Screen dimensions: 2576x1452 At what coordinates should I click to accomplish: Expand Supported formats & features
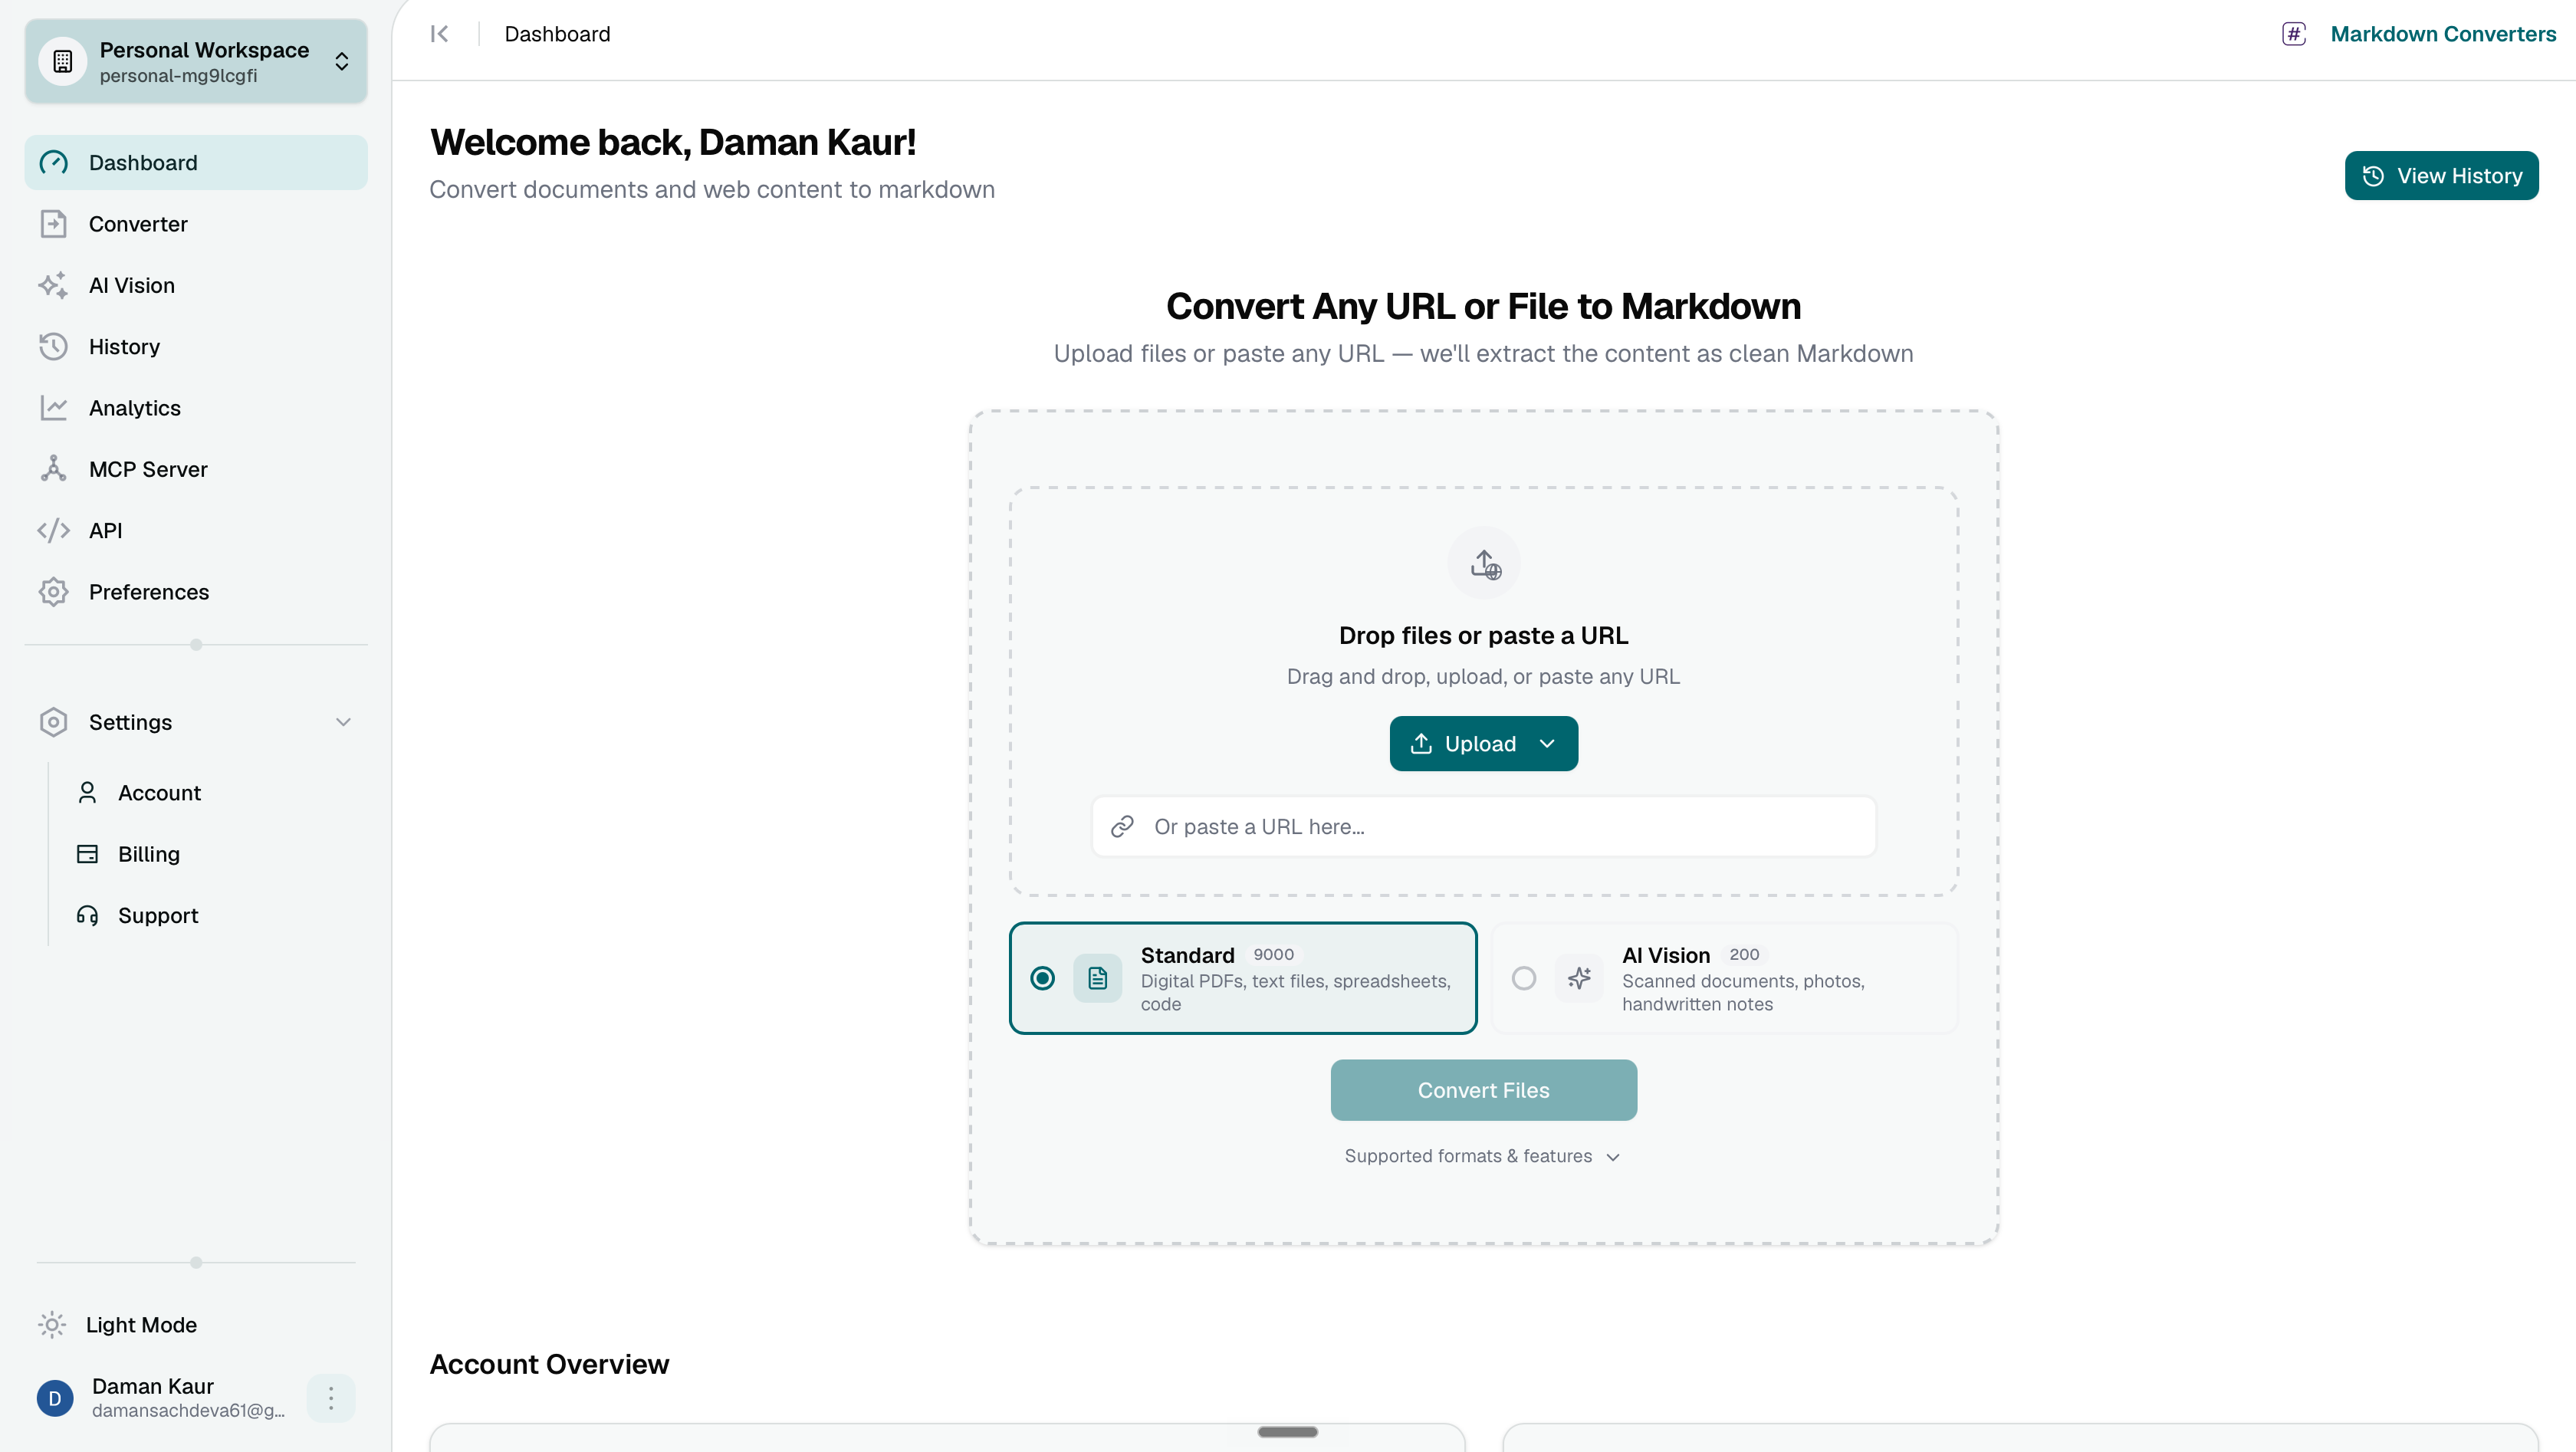pos(1483,1156)
